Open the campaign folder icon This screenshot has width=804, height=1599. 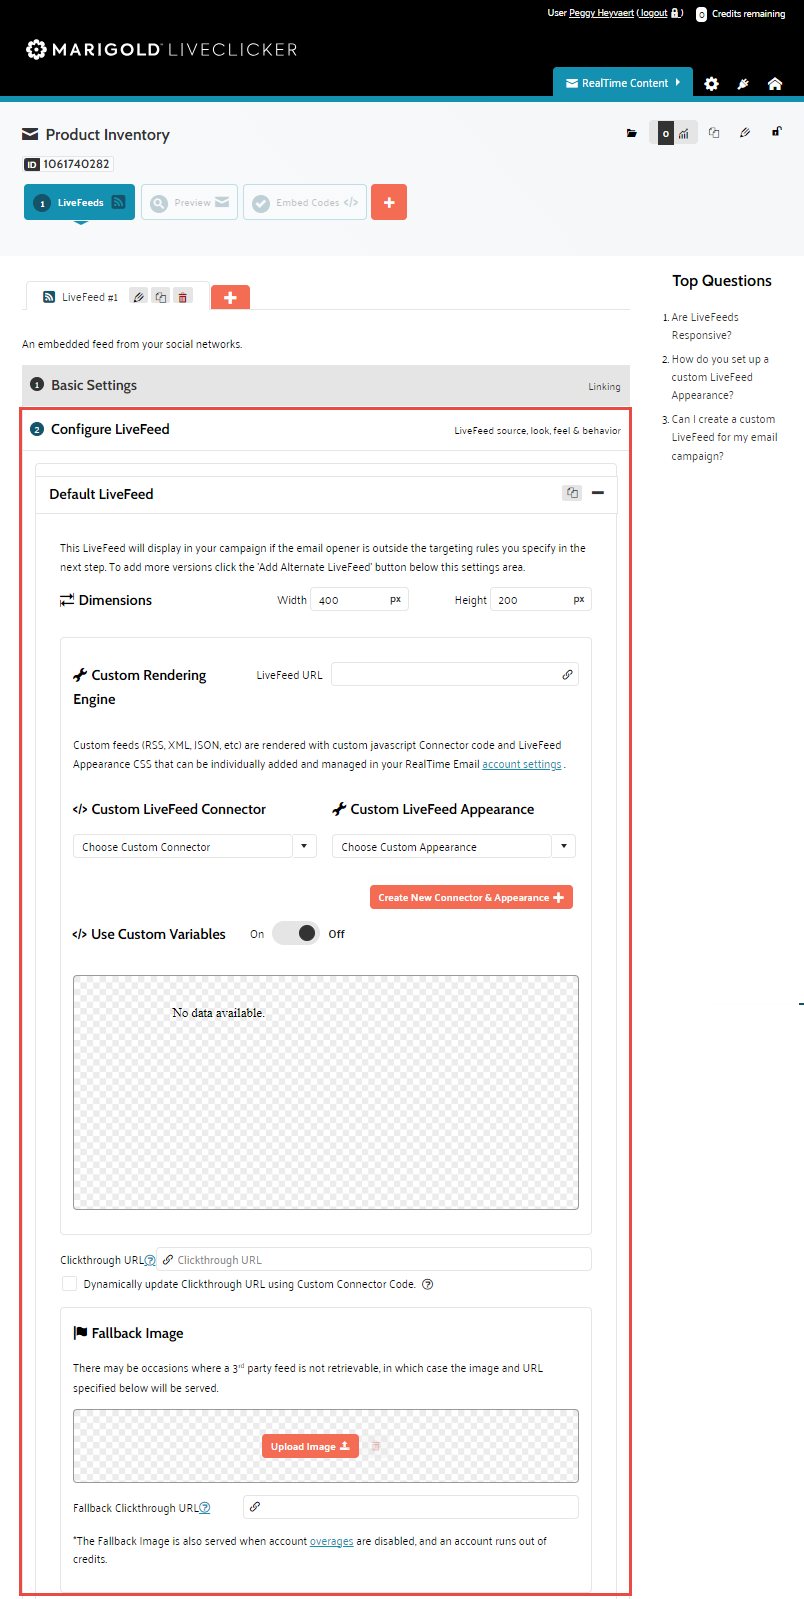click(x=632, y=133)
